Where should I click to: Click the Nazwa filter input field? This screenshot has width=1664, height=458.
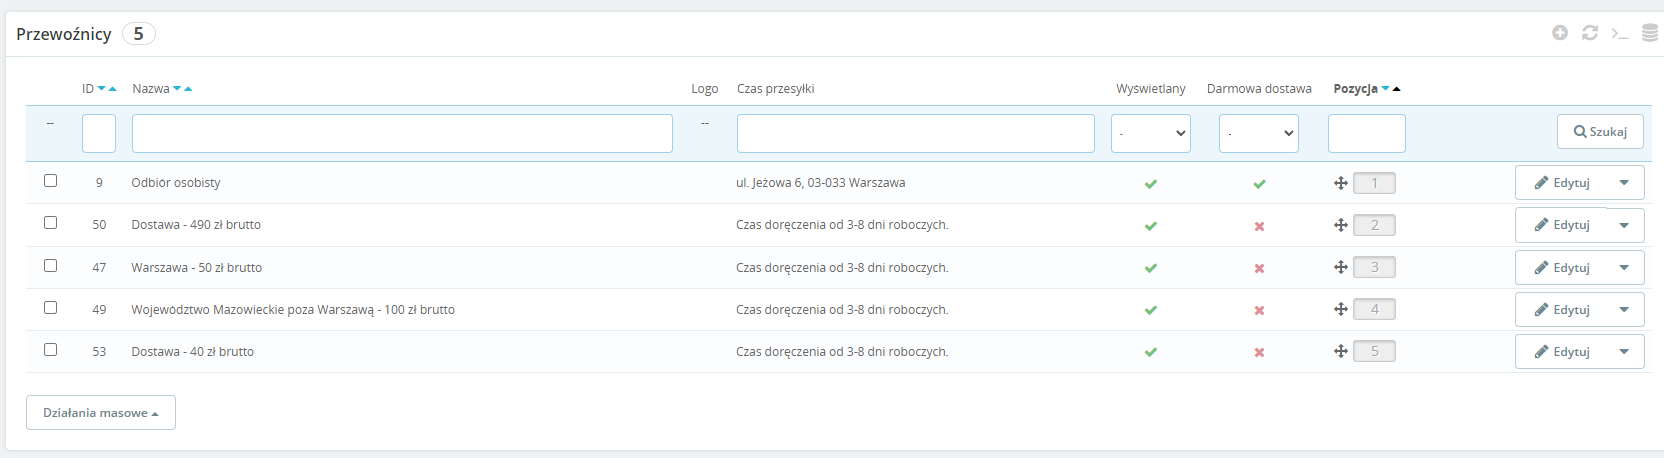tap(402, 133)
